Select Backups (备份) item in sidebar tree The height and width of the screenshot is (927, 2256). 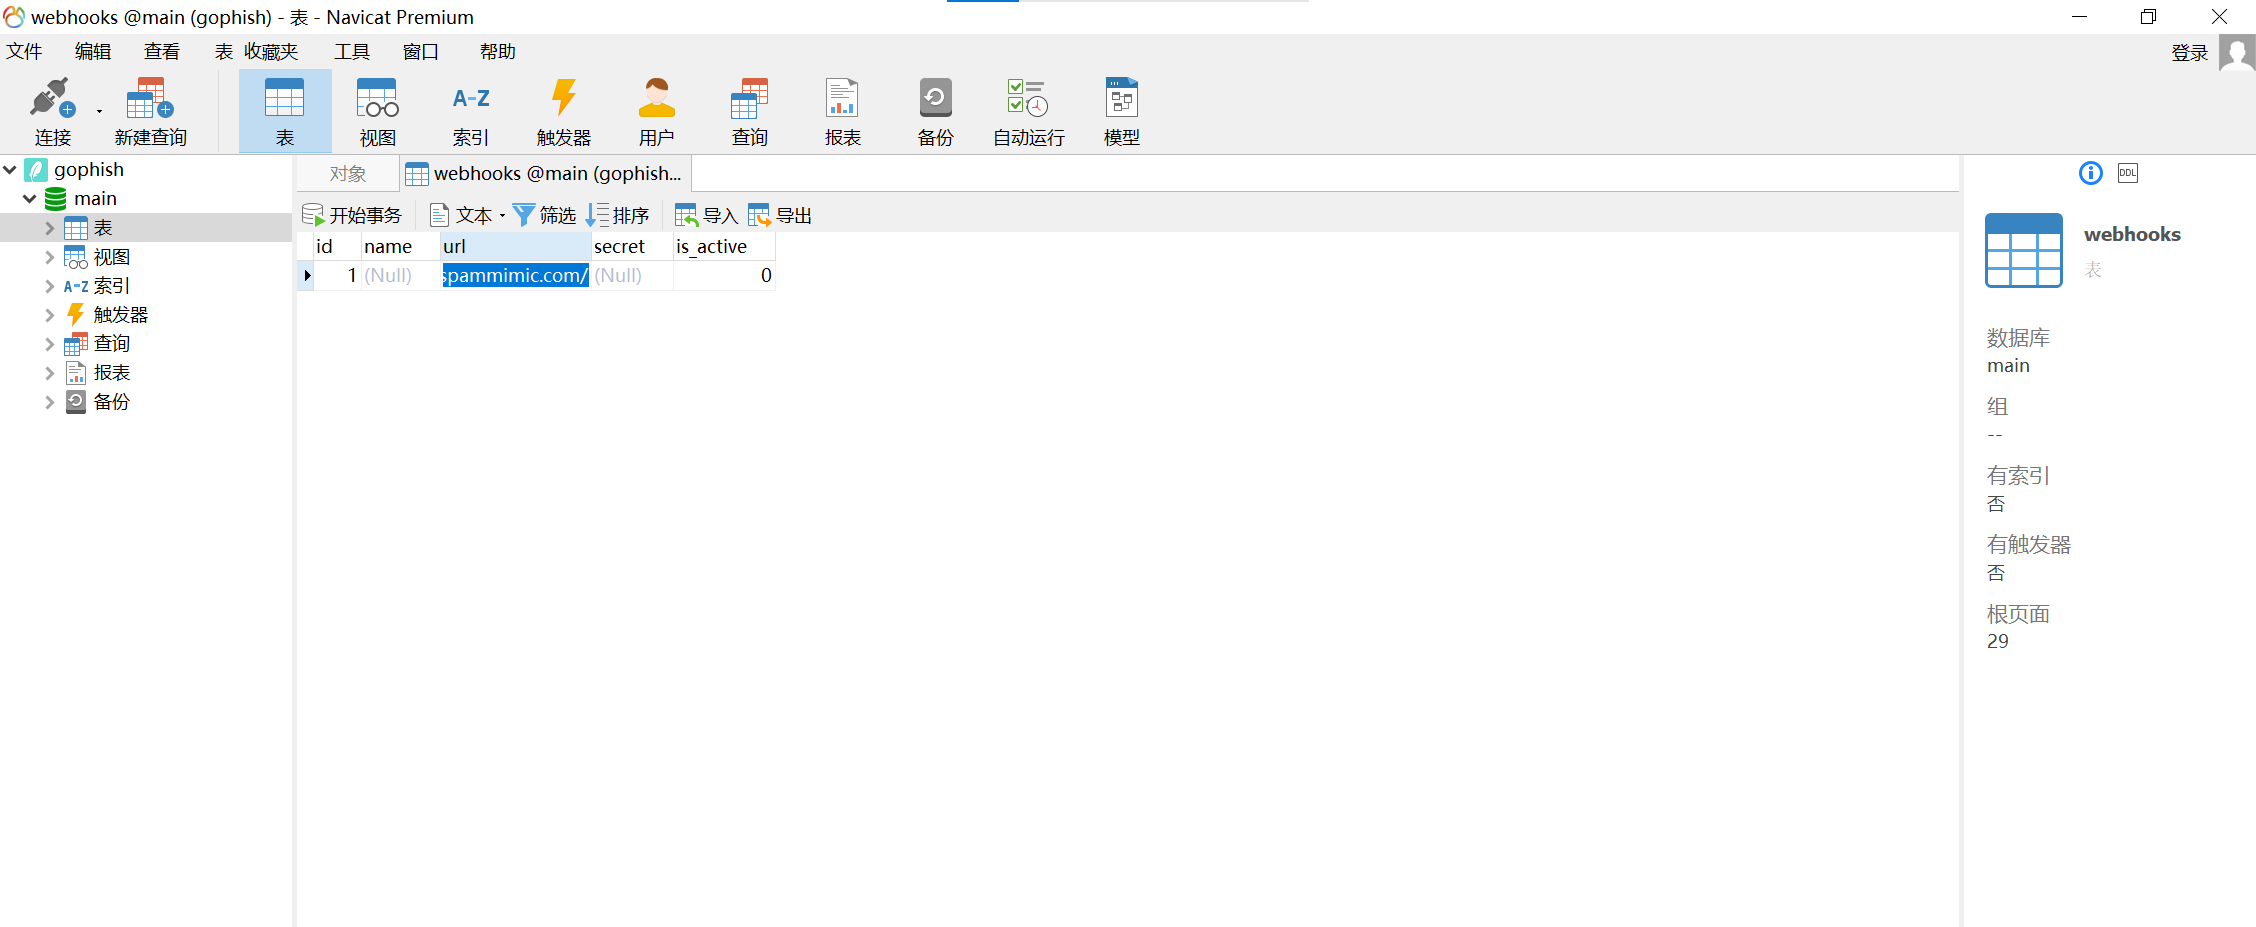[x=111, y=402]
